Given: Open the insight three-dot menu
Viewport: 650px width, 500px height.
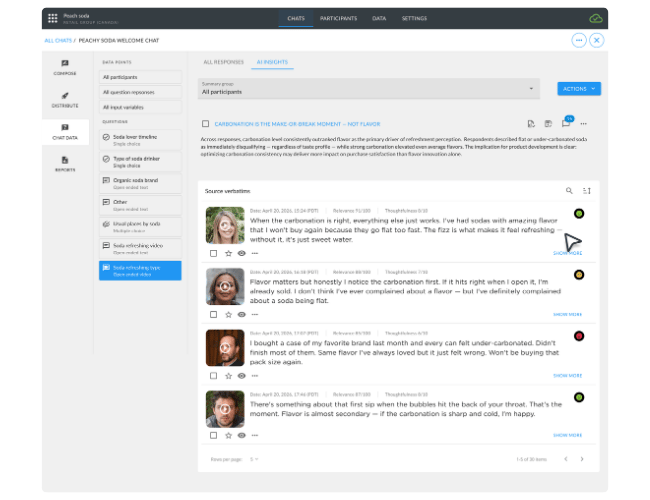Looking at the screenshot, I should point(583,124).
